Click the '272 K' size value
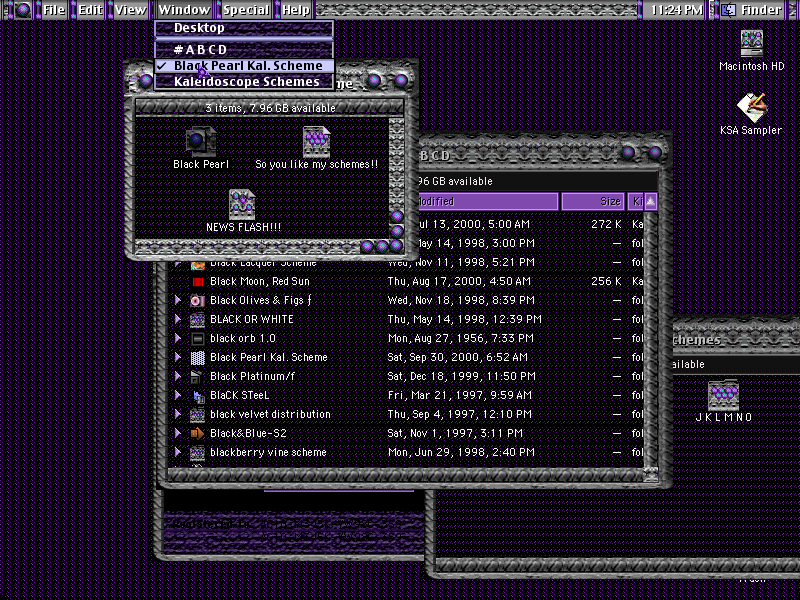 point(606,224)
